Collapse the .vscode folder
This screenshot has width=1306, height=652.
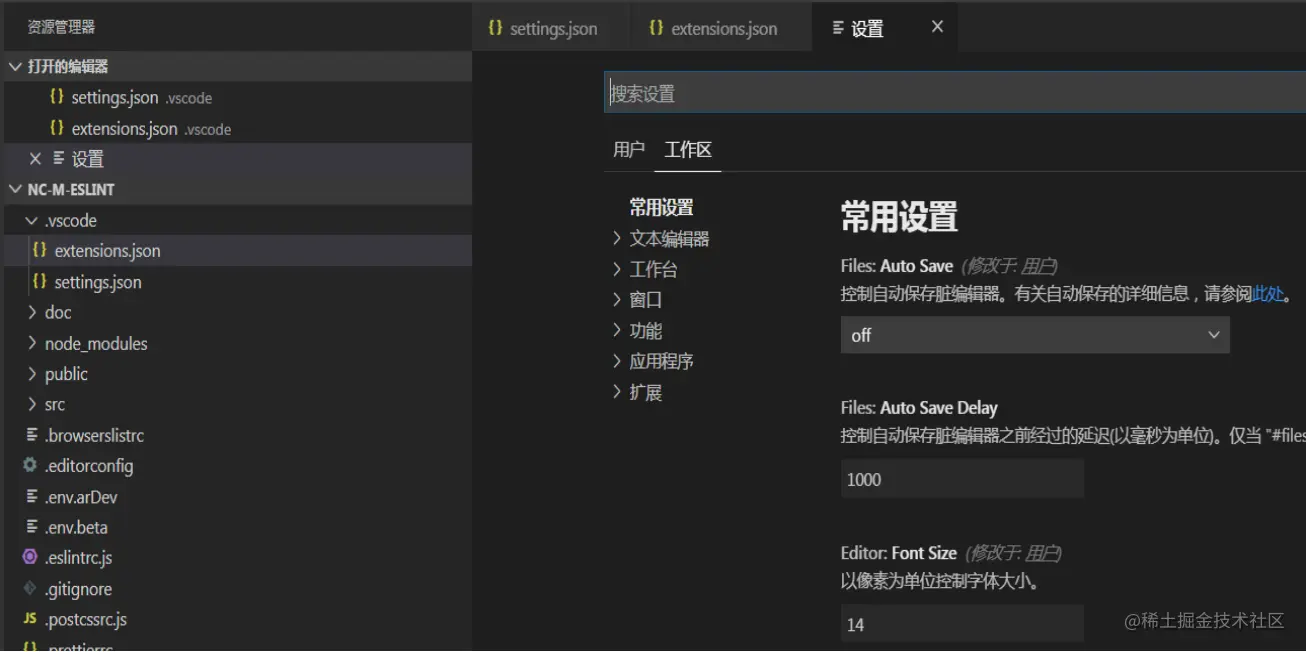[32, 220]
